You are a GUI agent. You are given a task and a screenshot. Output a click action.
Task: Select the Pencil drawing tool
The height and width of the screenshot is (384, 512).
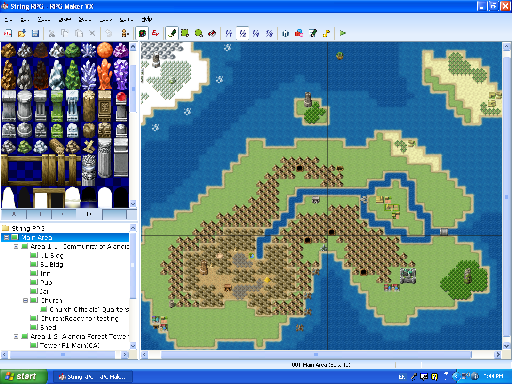pos(172,33)
